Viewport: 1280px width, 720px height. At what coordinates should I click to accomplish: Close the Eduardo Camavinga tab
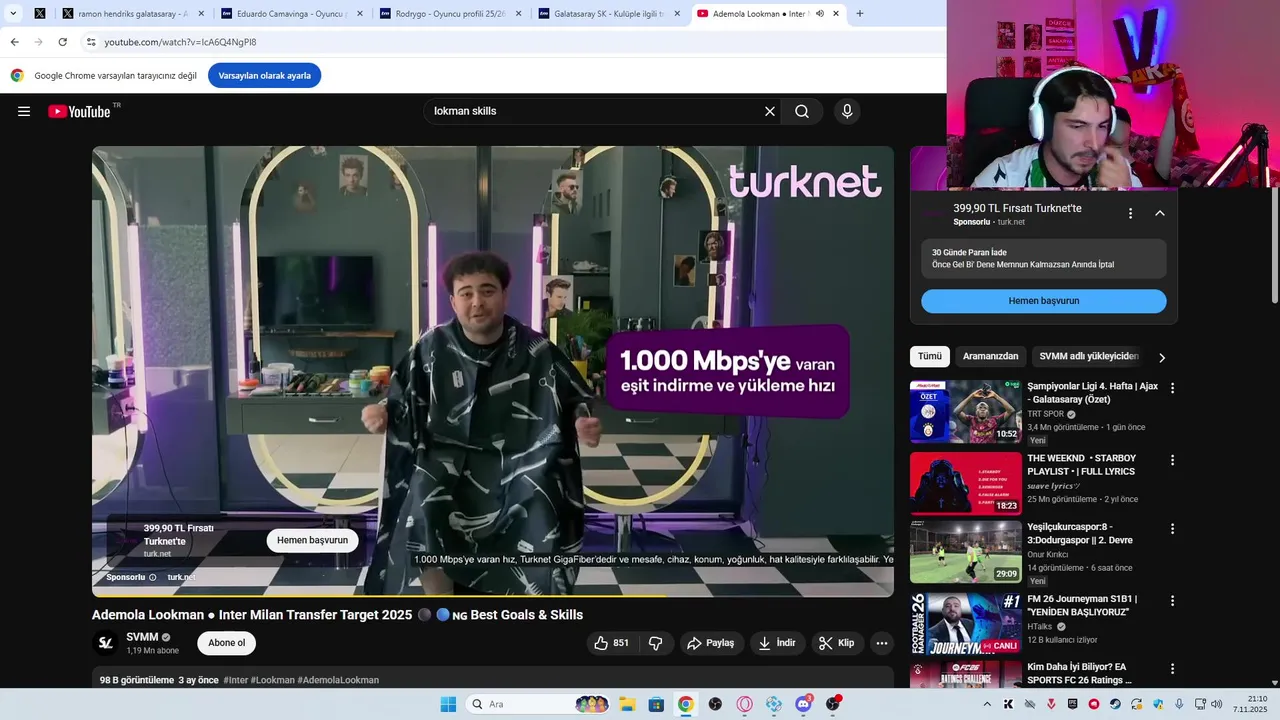coord(360,14)
